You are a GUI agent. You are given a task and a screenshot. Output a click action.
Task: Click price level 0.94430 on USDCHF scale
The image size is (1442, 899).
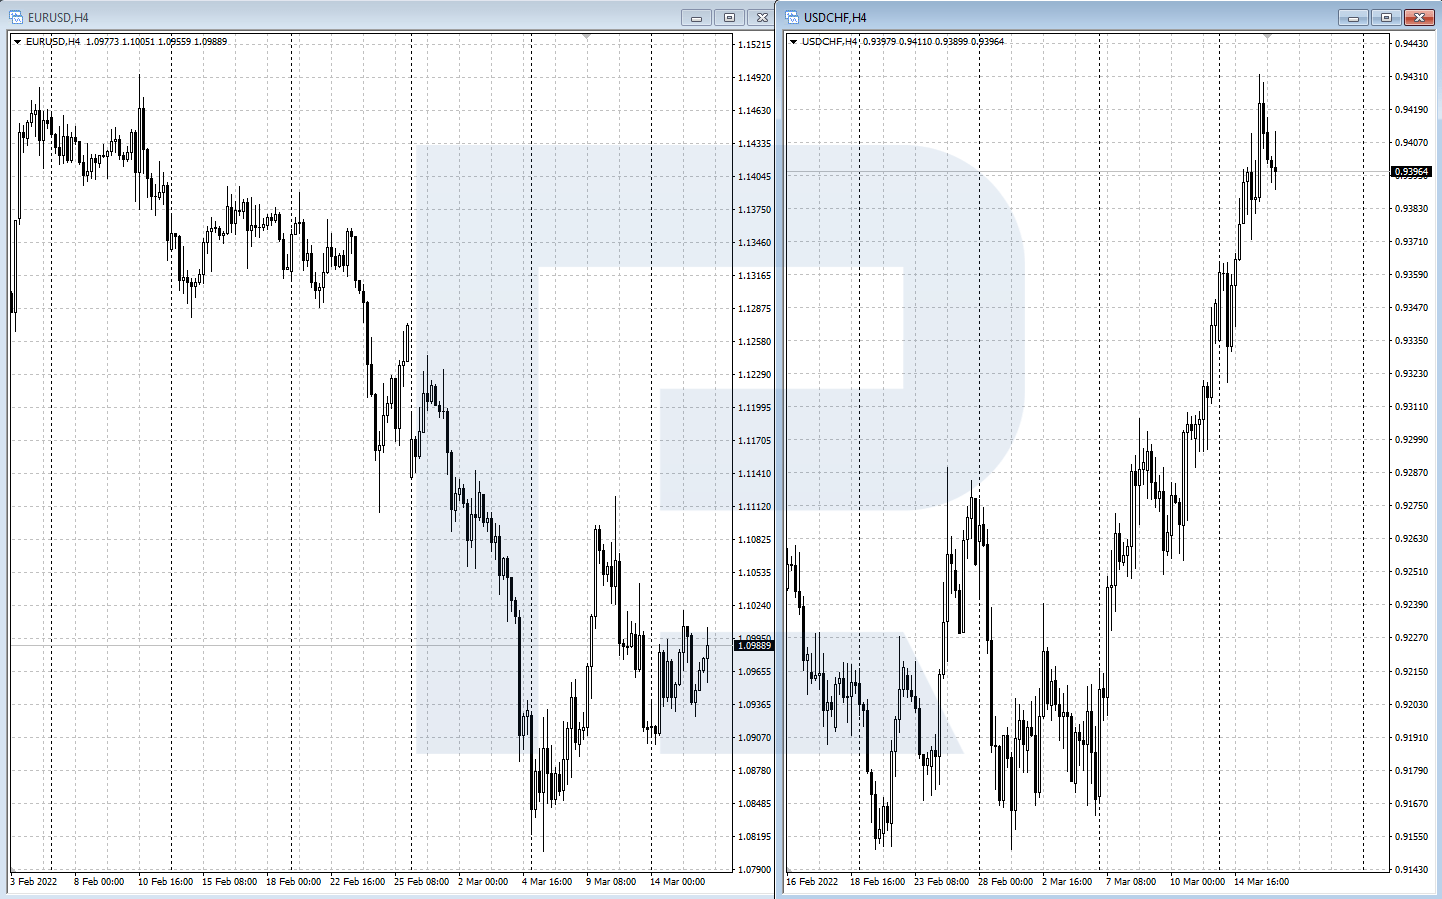click(1411, 44)
